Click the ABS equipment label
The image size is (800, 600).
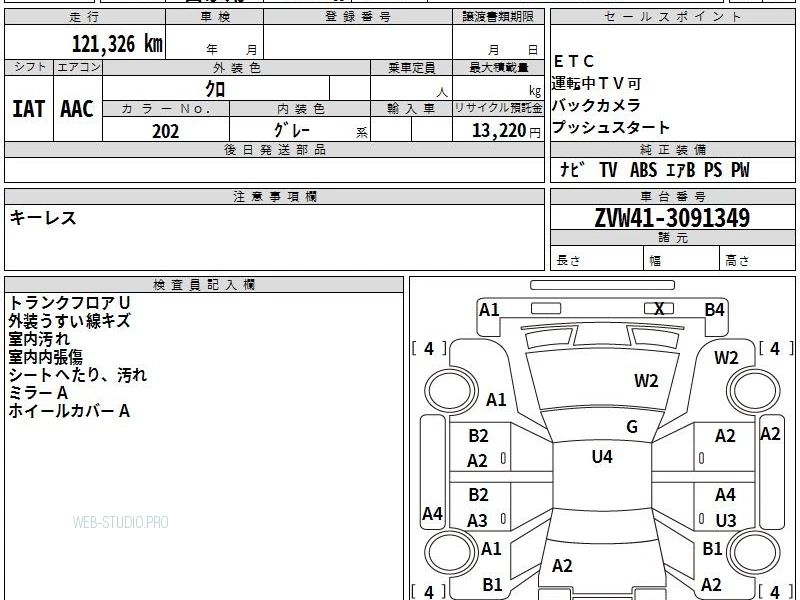point(643,170)
